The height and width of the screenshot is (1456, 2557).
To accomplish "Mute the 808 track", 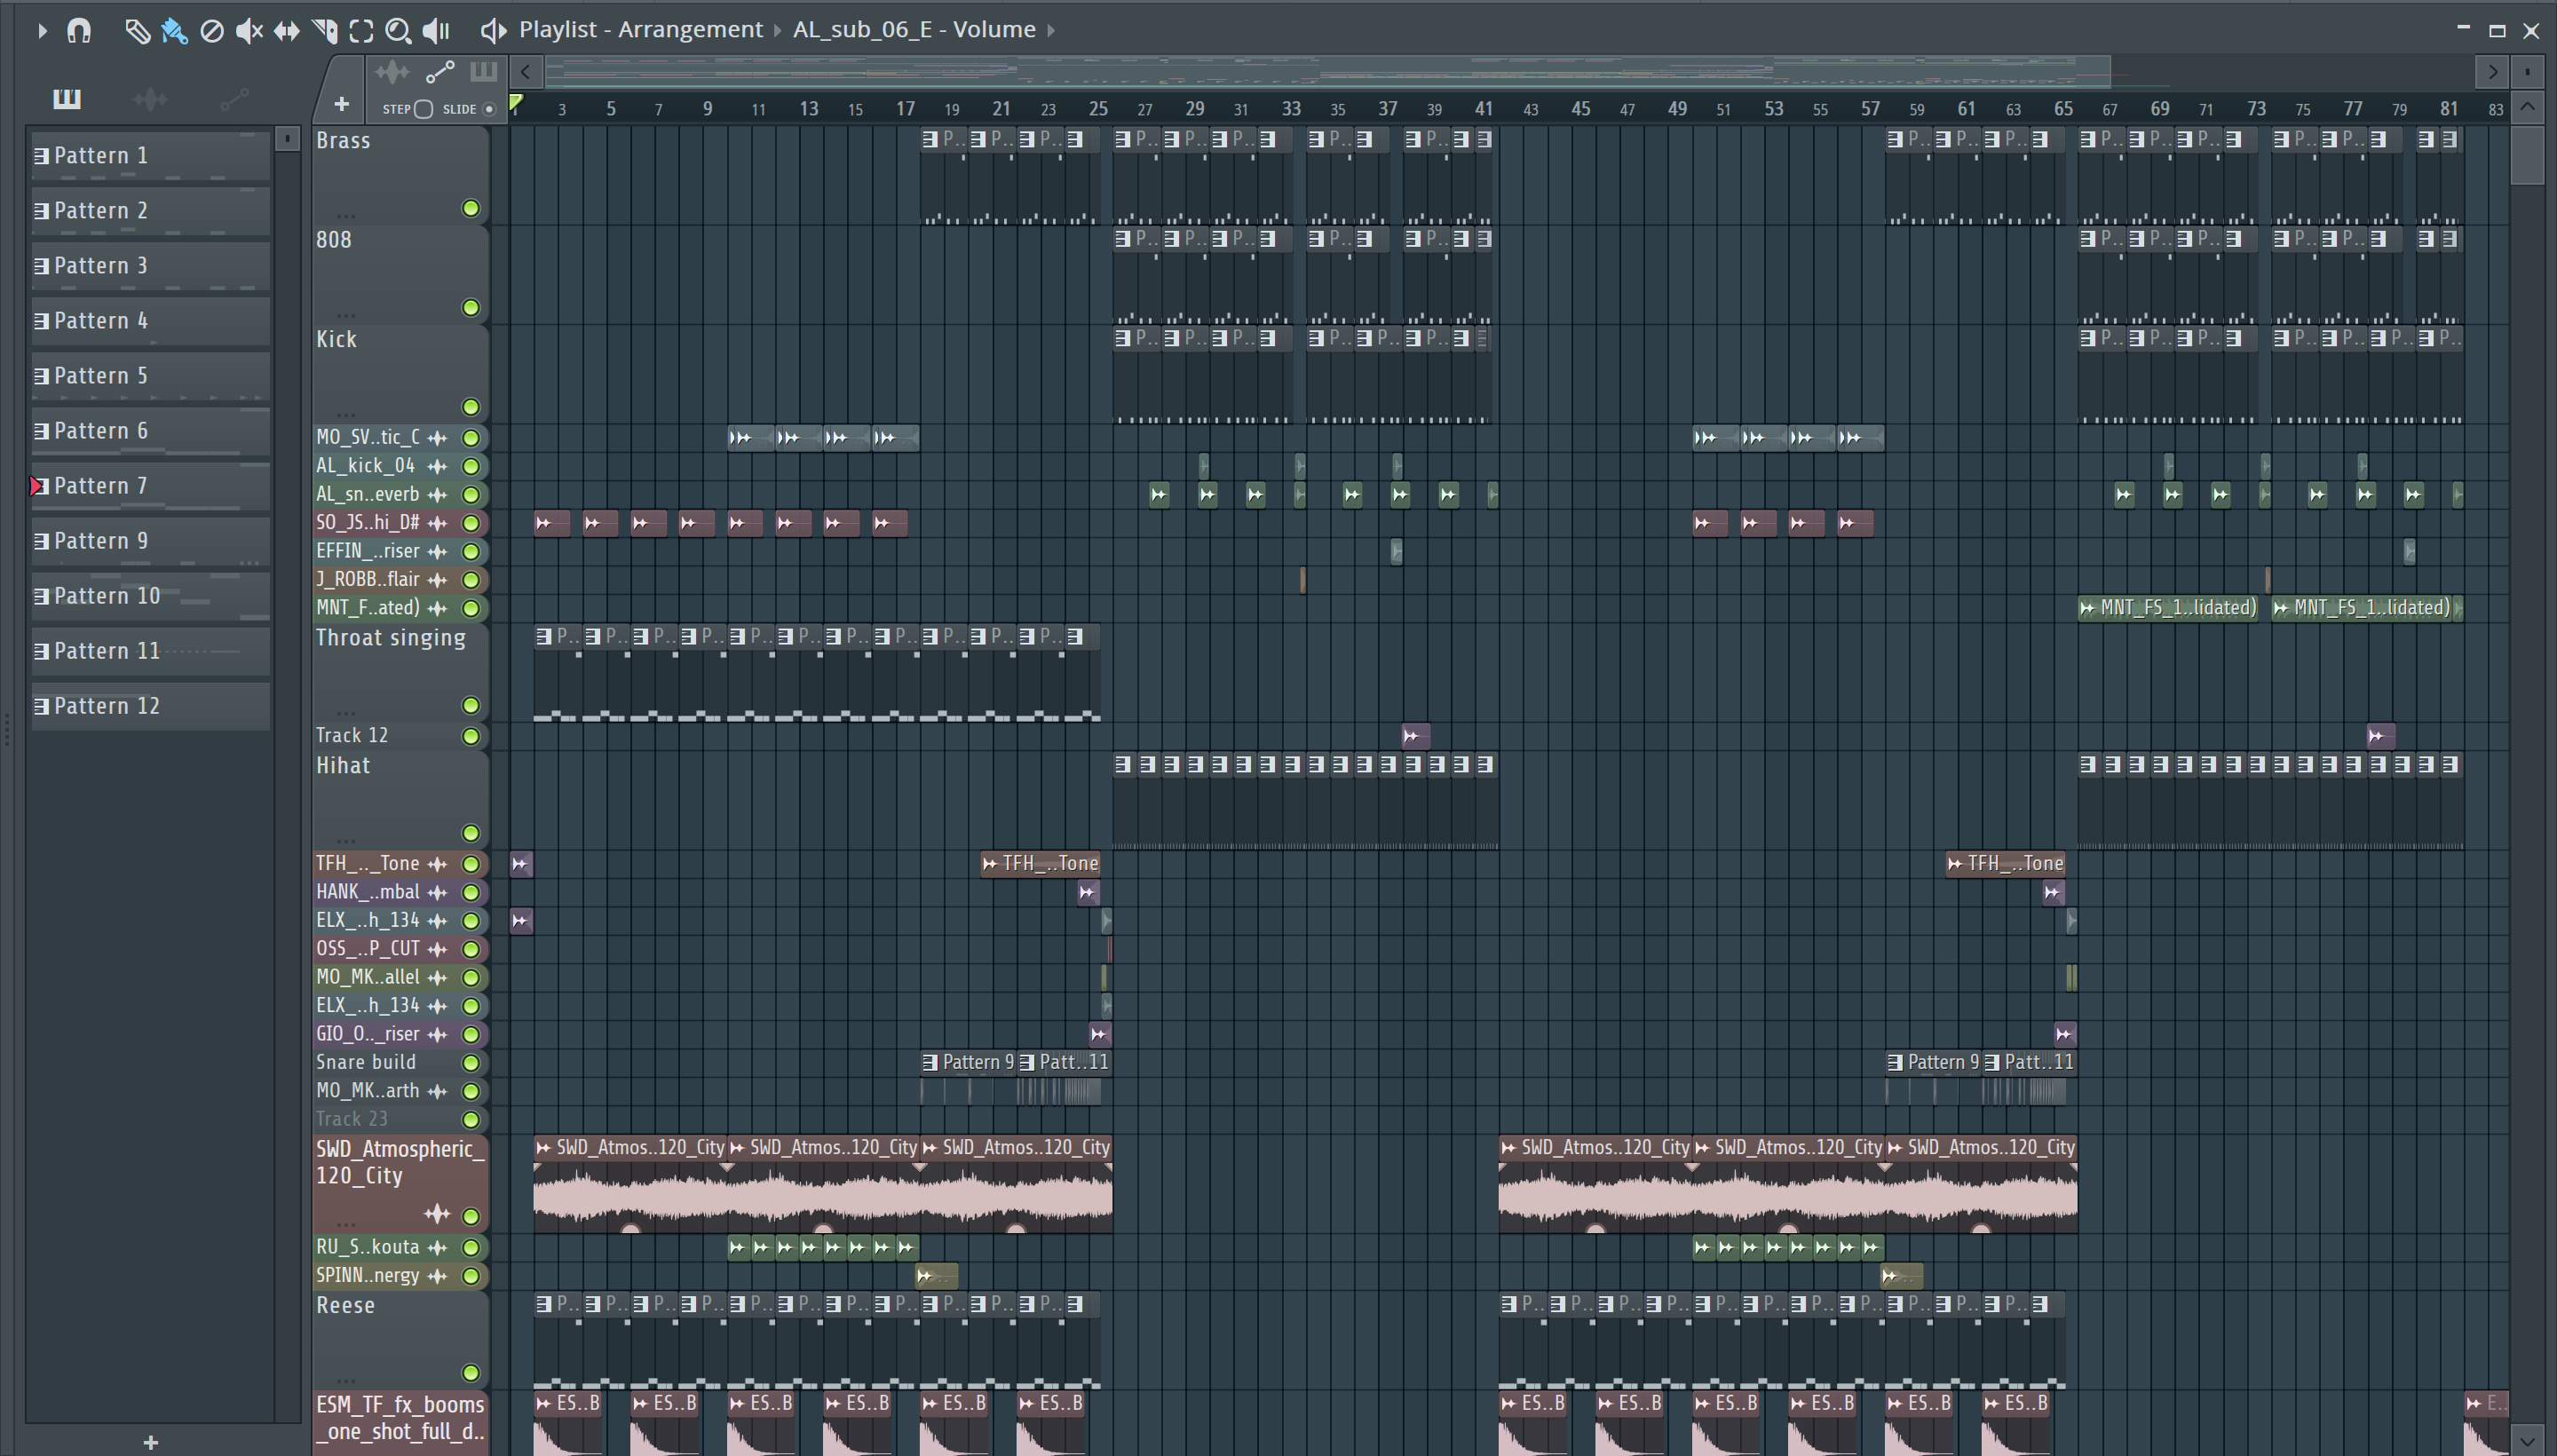I will [x=471, y=307].
